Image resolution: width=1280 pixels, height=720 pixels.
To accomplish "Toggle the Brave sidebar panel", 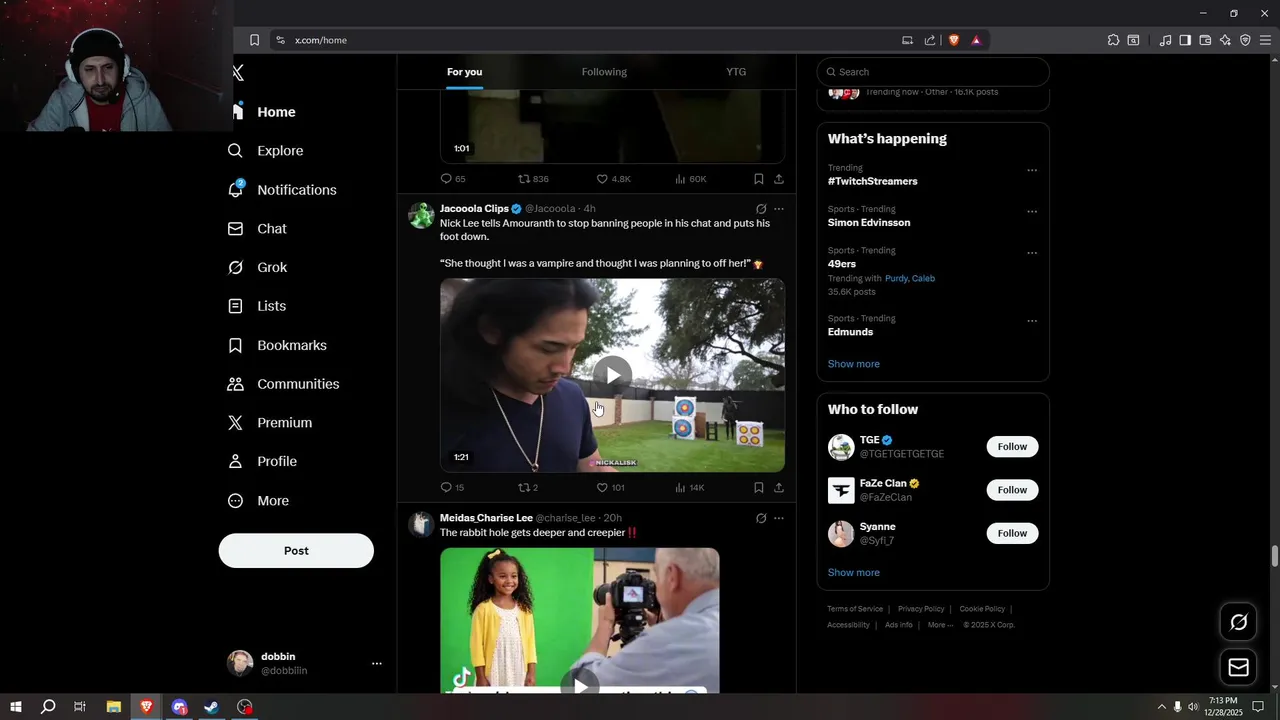I will point(1185,40).
